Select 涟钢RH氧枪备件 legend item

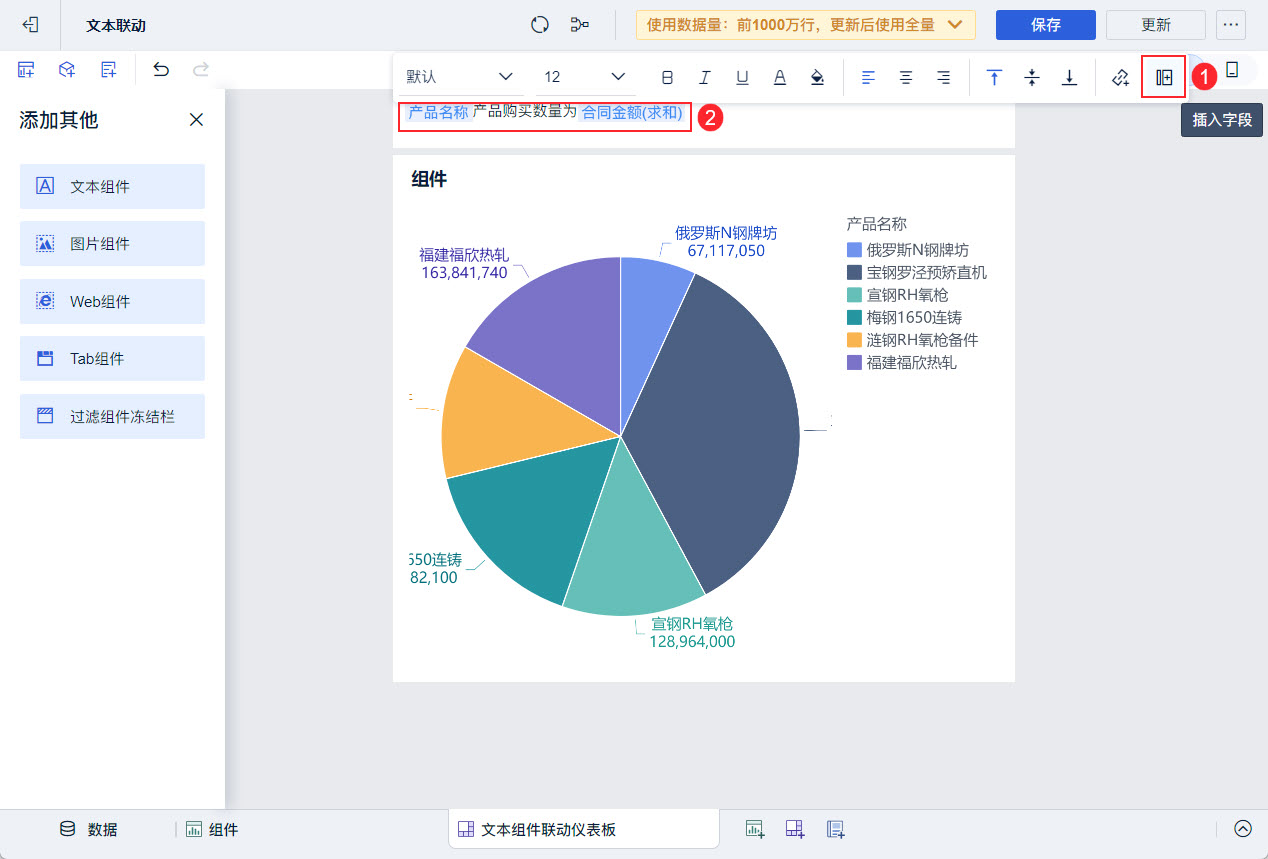coord(913,340)
